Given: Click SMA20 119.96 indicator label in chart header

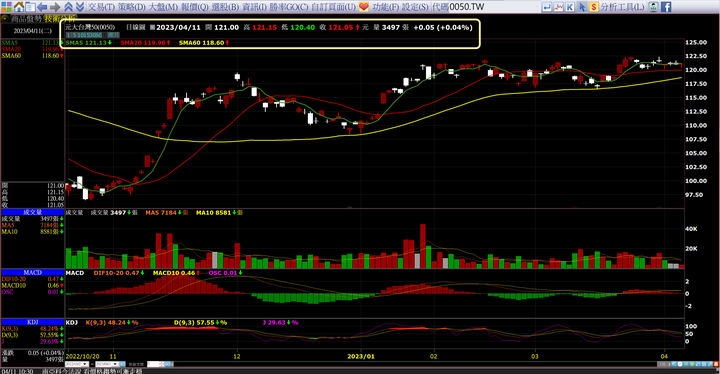Looking at the screenshot, I should (x=146, y=43).
